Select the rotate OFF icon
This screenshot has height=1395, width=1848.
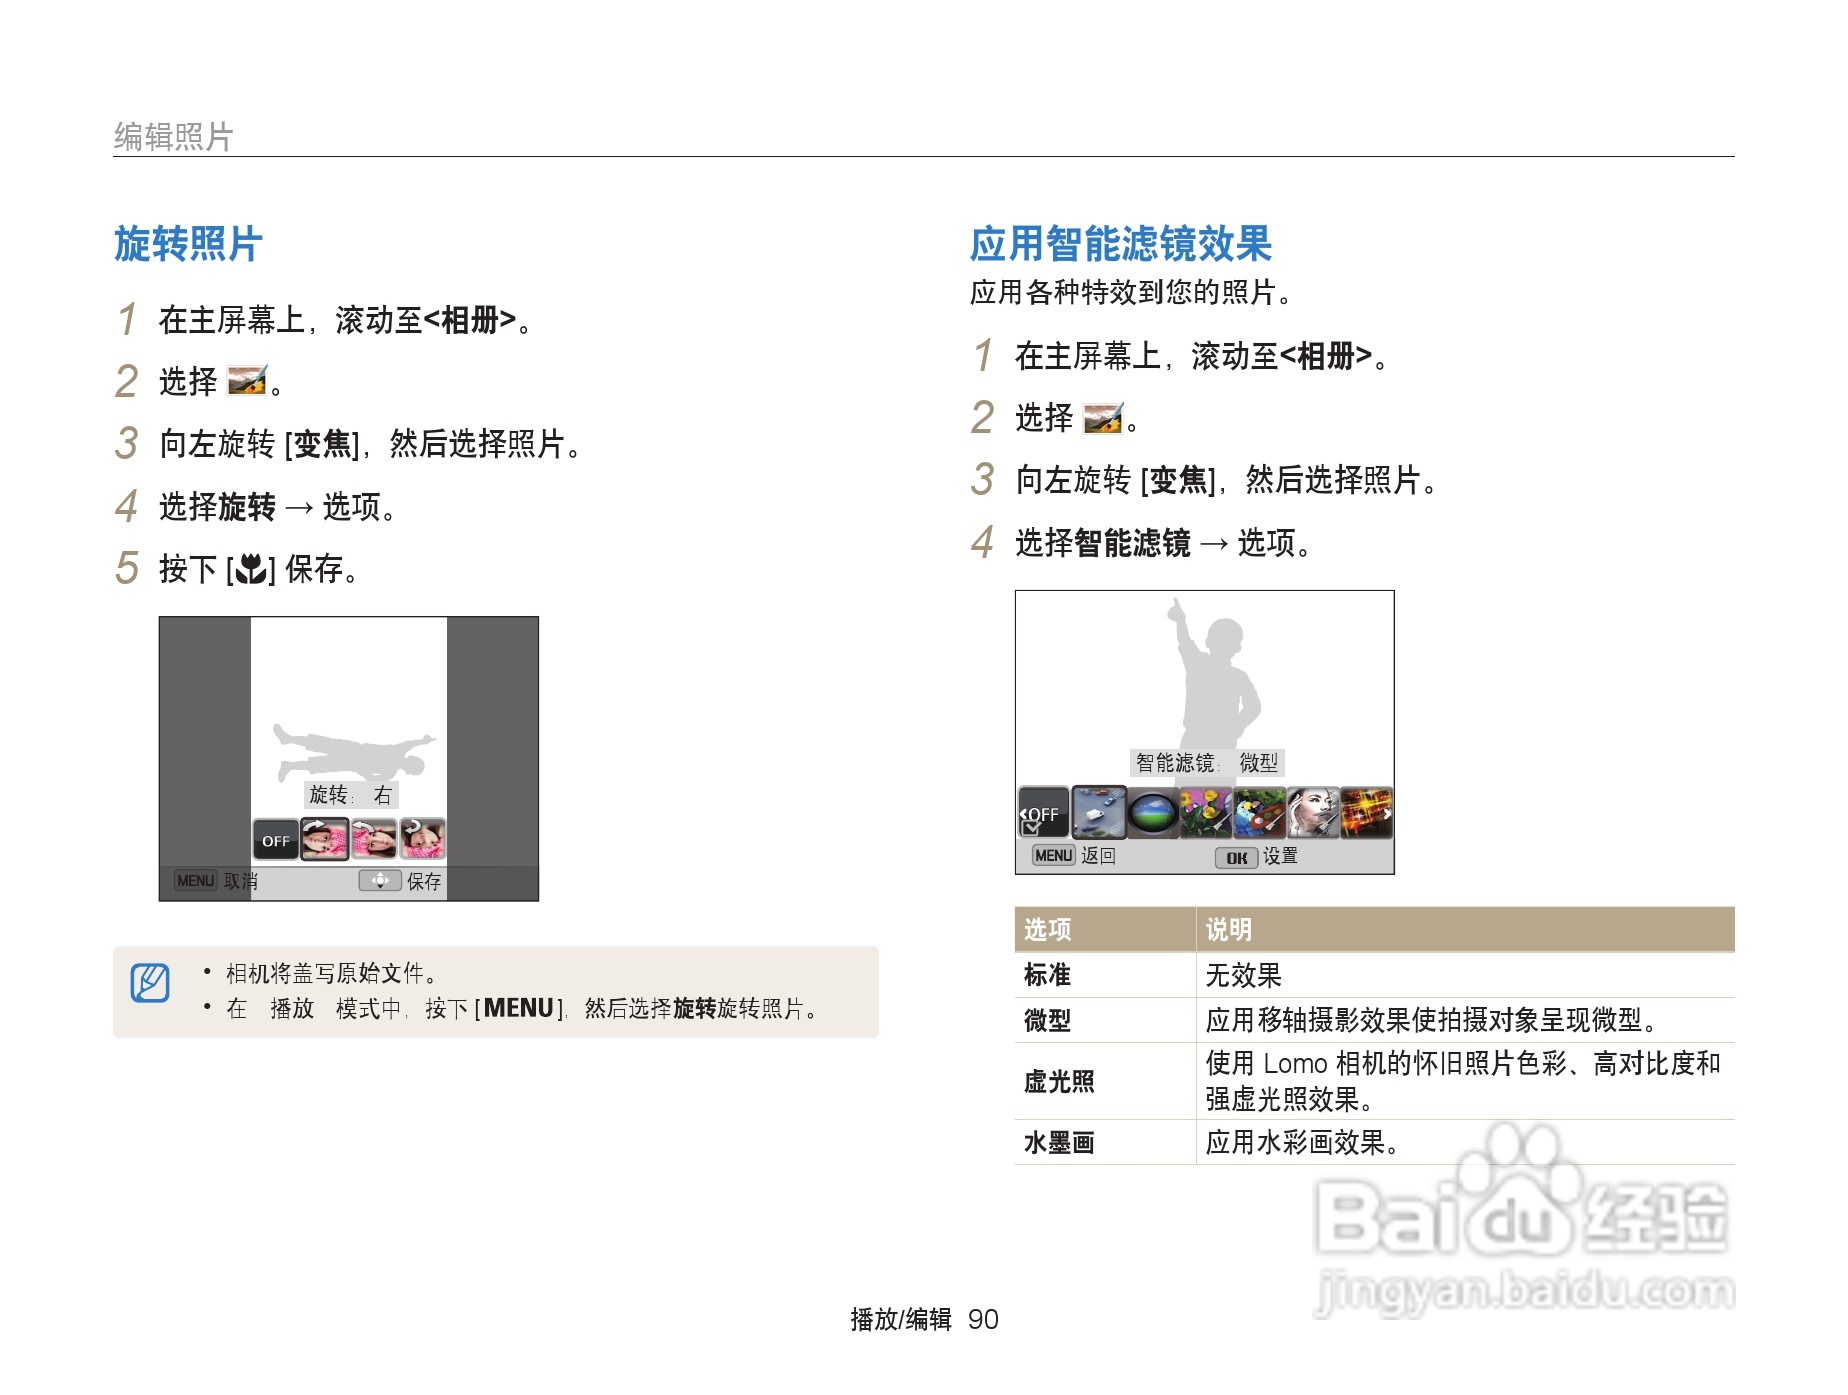tap(275, 840)
